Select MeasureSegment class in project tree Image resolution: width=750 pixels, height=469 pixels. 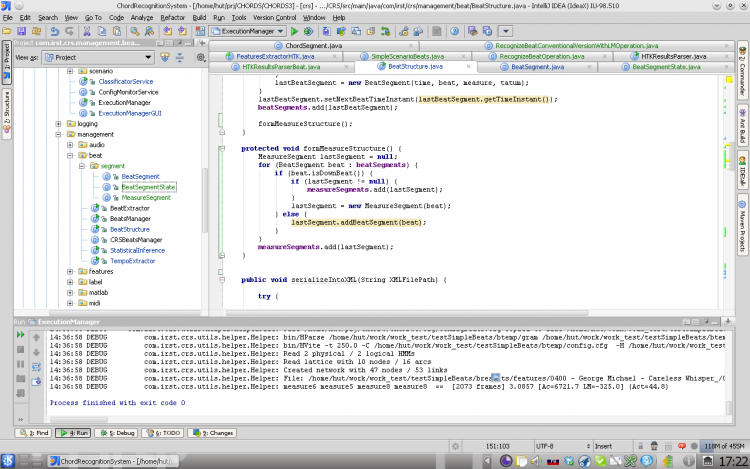tap(144, 198)
